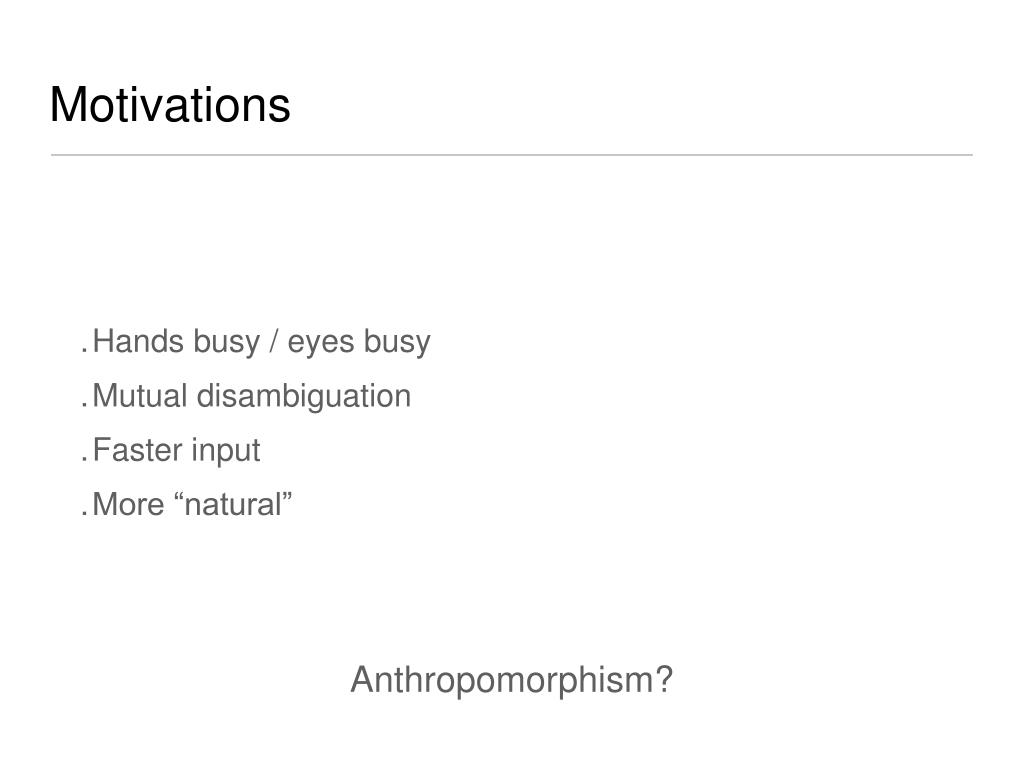Click the "Motivations" slide title

point(170,104)
